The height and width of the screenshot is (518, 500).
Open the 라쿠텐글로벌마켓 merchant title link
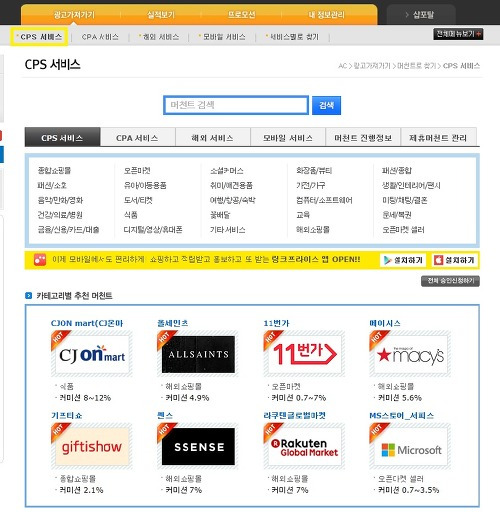(294, 416)
